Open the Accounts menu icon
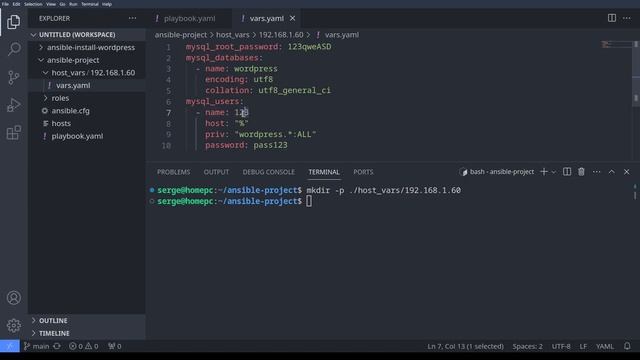The image size is (640, 360). pos(13,298)
